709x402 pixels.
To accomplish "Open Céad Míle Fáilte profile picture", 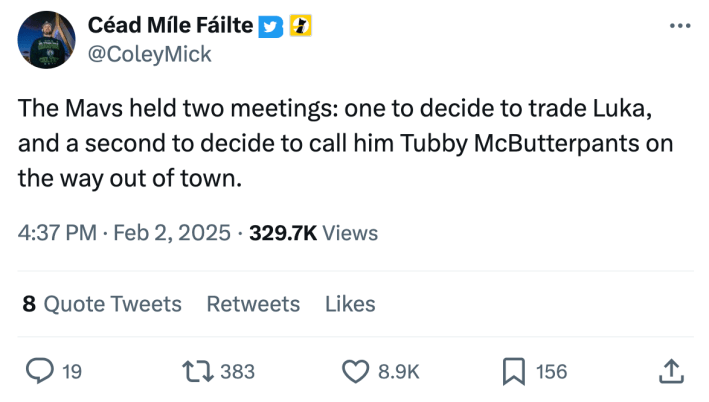I will click(x=46, y=41).
